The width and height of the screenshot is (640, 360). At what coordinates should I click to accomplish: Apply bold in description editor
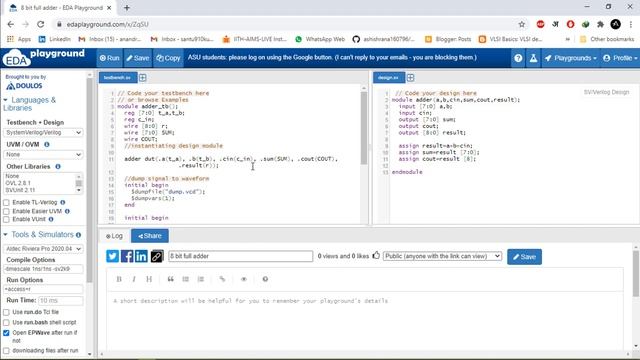119,279
